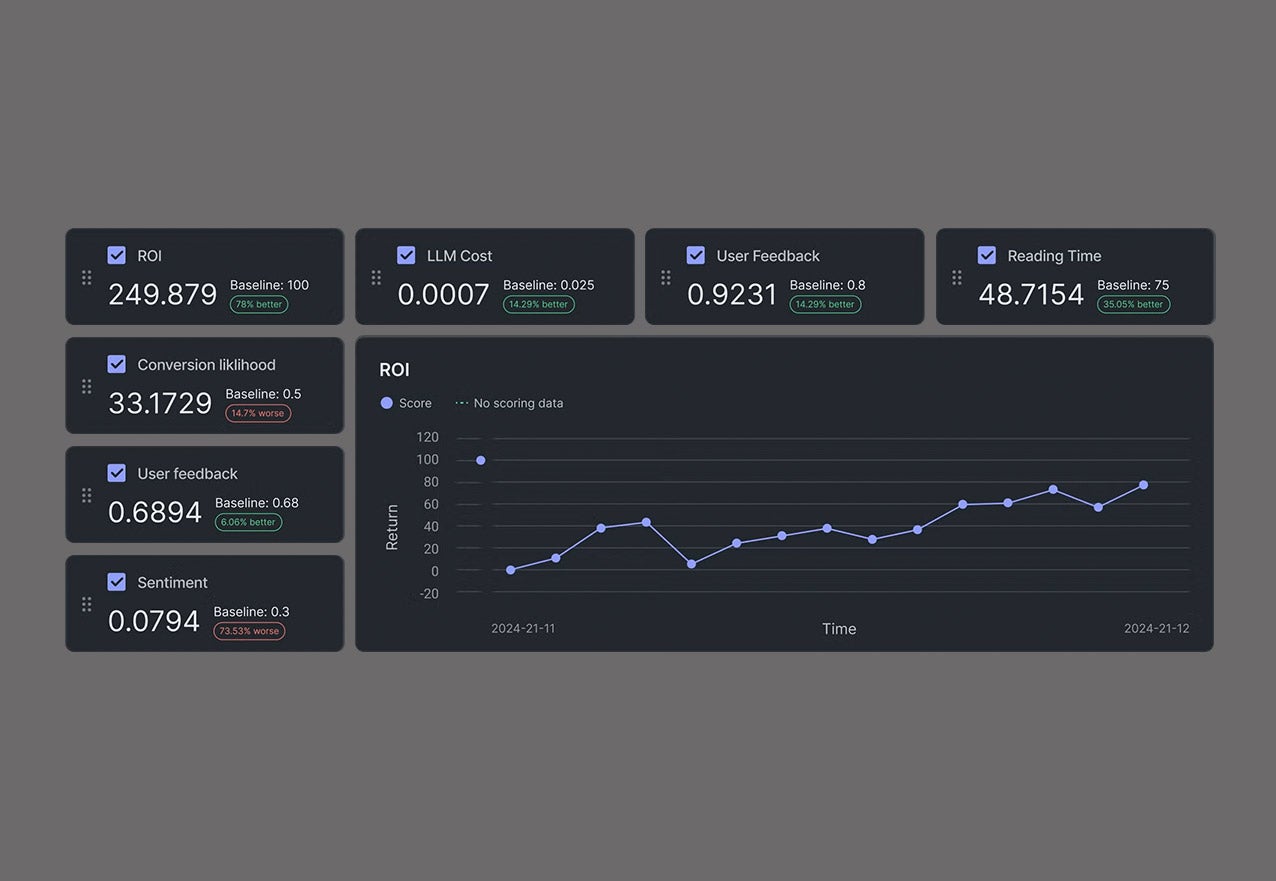Click the isolated chart point at 100
The image size is (1276, 881).
tap(481, 460)
